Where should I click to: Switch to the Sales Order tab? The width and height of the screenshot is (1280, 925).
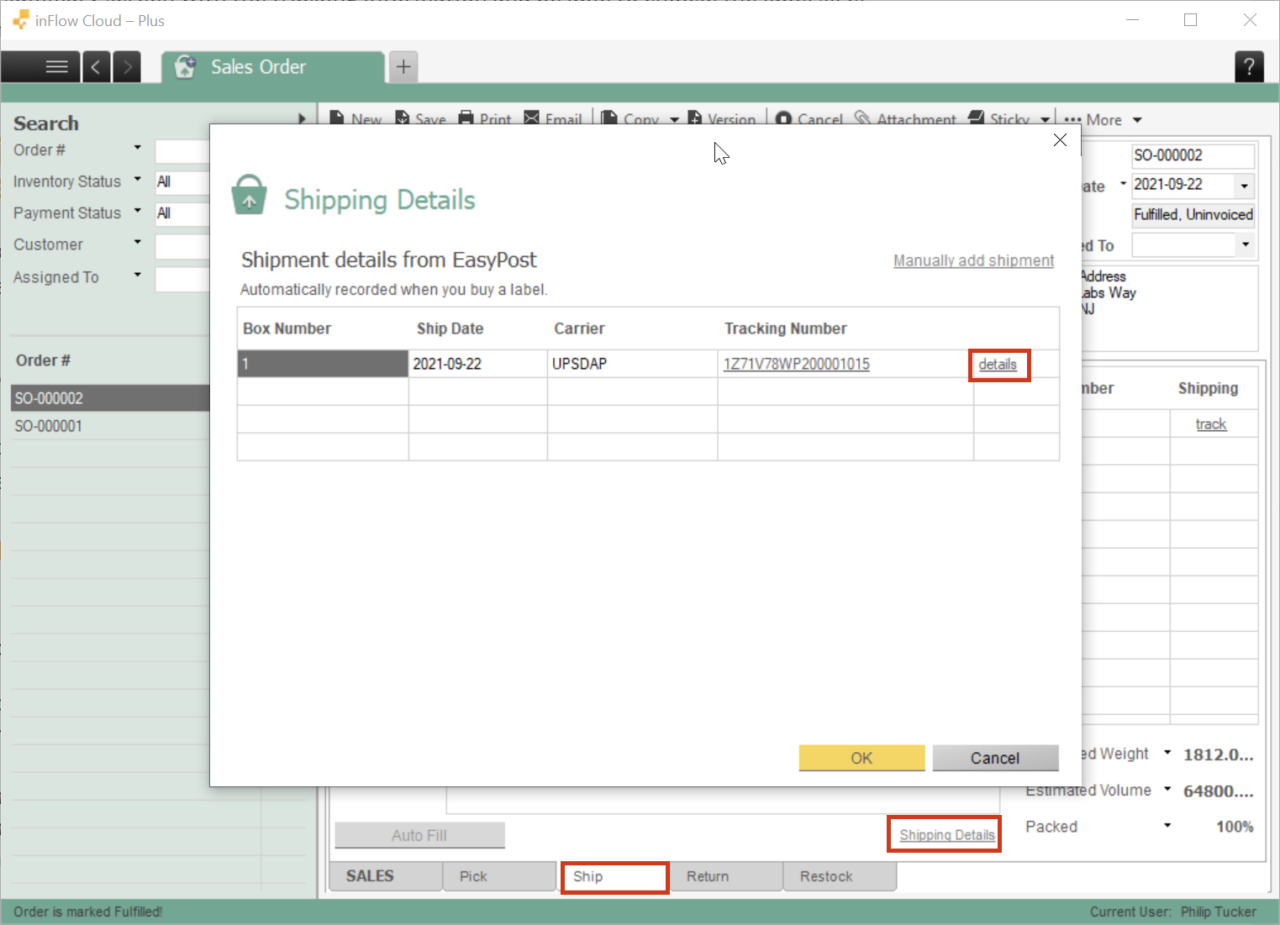click(x=257, y=67)
